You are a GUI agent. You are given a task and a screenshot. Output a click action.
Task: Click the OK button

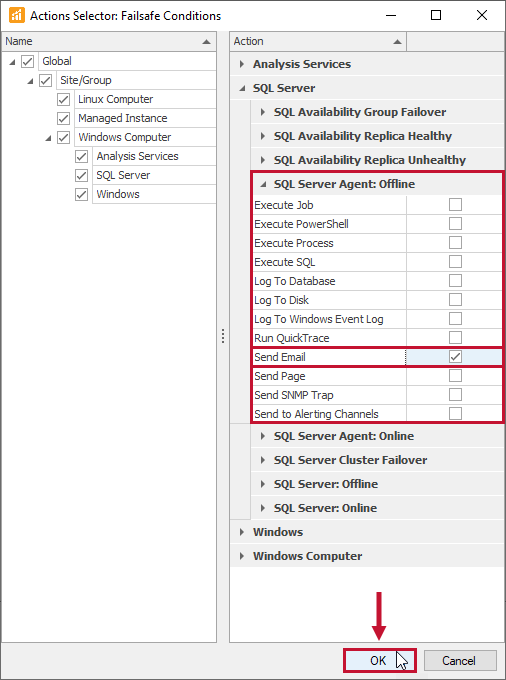[x=379, y=660]
